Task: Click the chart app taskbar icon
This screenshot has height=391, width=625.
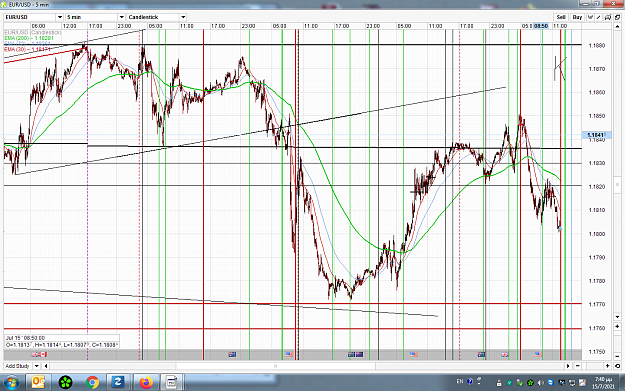Action: coord(172,383)
